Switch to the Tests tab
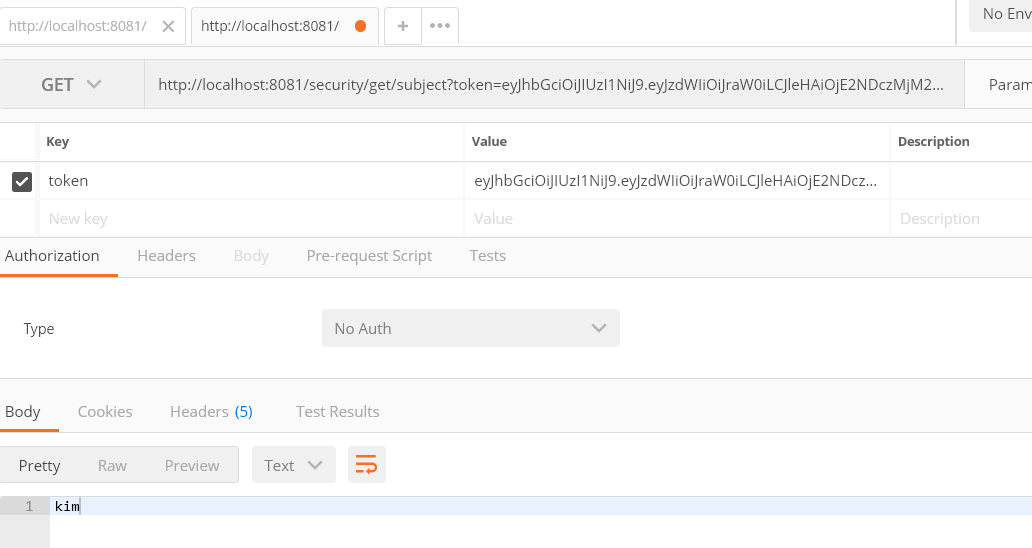Screen dimensions: 1032x548 pyautogui.click(x=488, y=256)
